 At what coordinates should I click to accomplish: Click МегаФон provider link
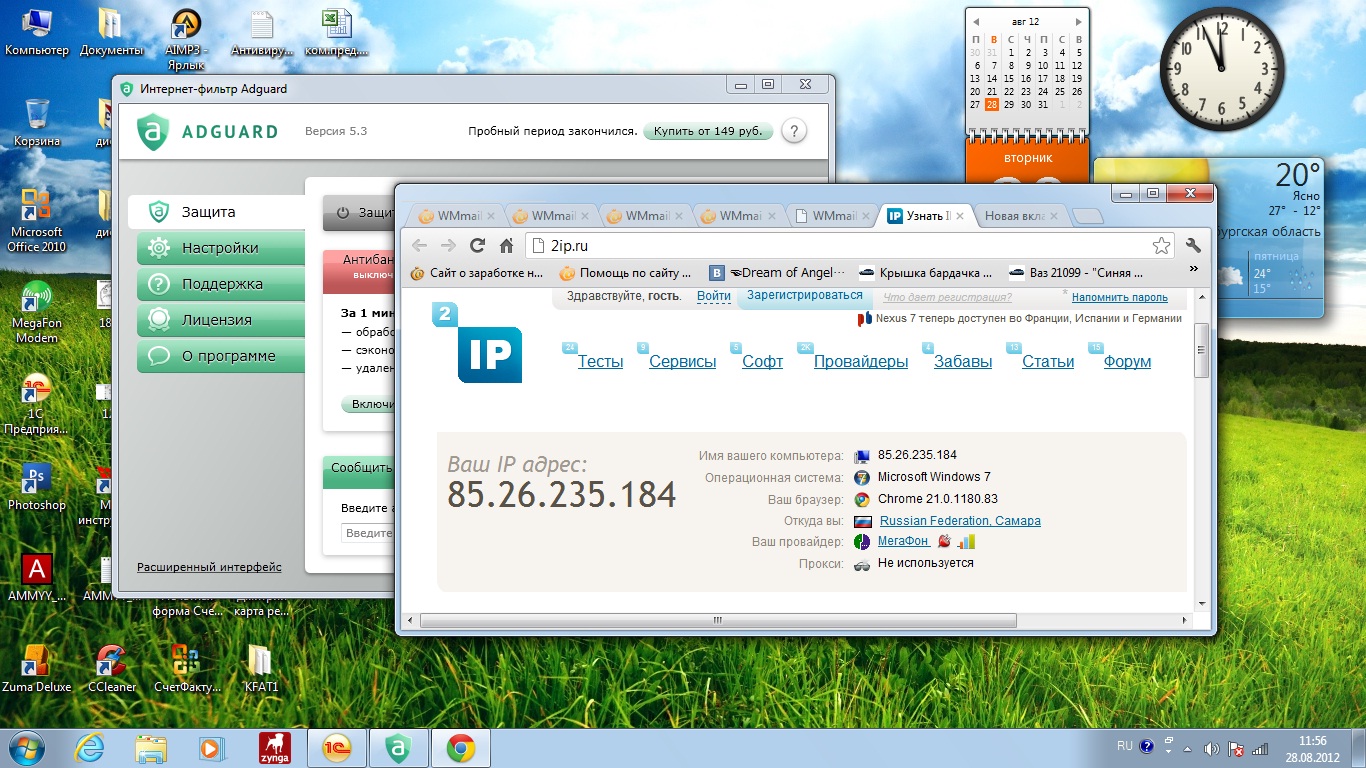903,541
